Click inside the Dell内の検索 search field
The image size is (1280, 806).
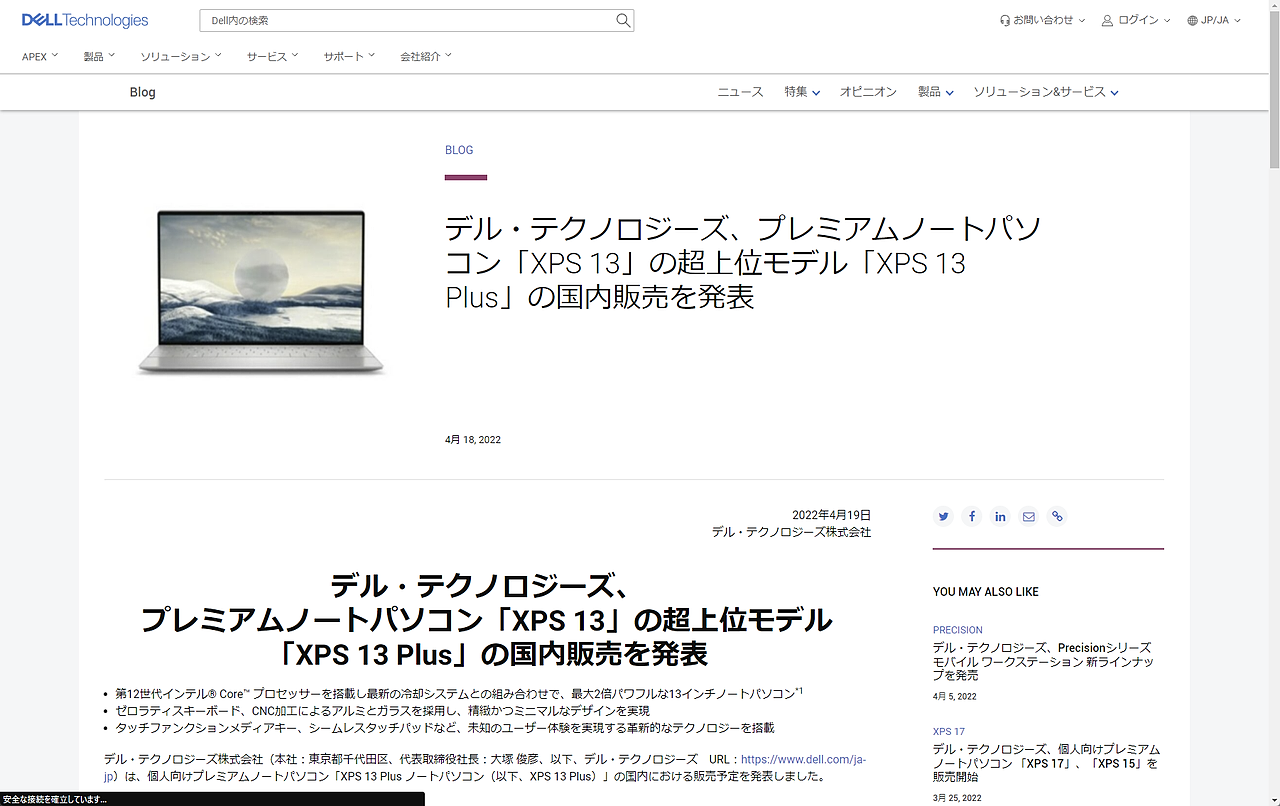click(x=400, y=20)
